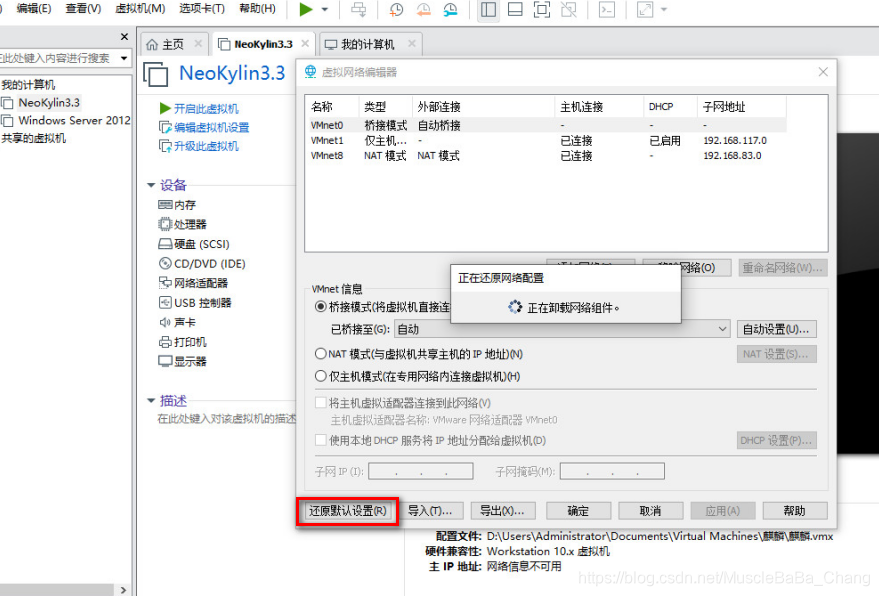Select the VMnet8 row in network table
879x596 pixels.
547,156
